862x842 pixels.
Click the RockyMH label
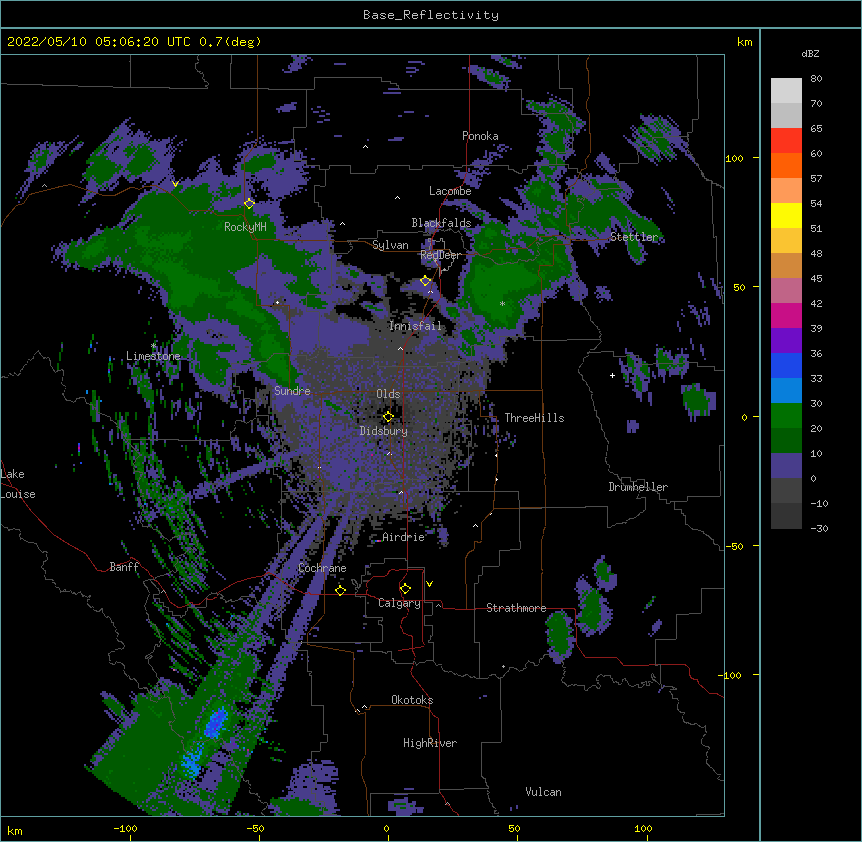[245, 226]
